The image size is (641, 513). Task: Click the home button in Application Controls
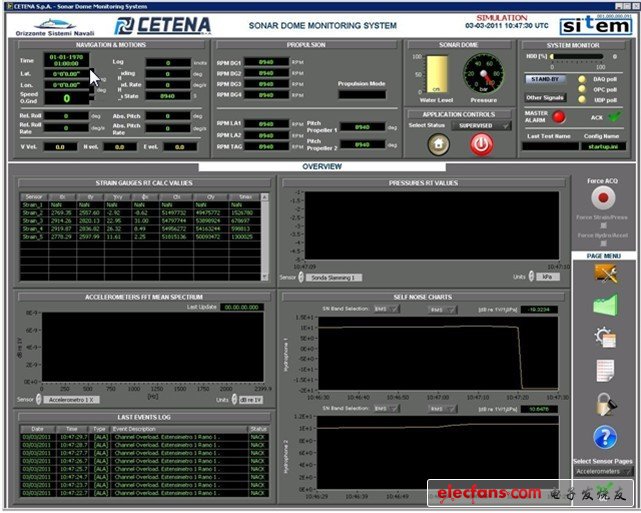[x=438, y=143]
